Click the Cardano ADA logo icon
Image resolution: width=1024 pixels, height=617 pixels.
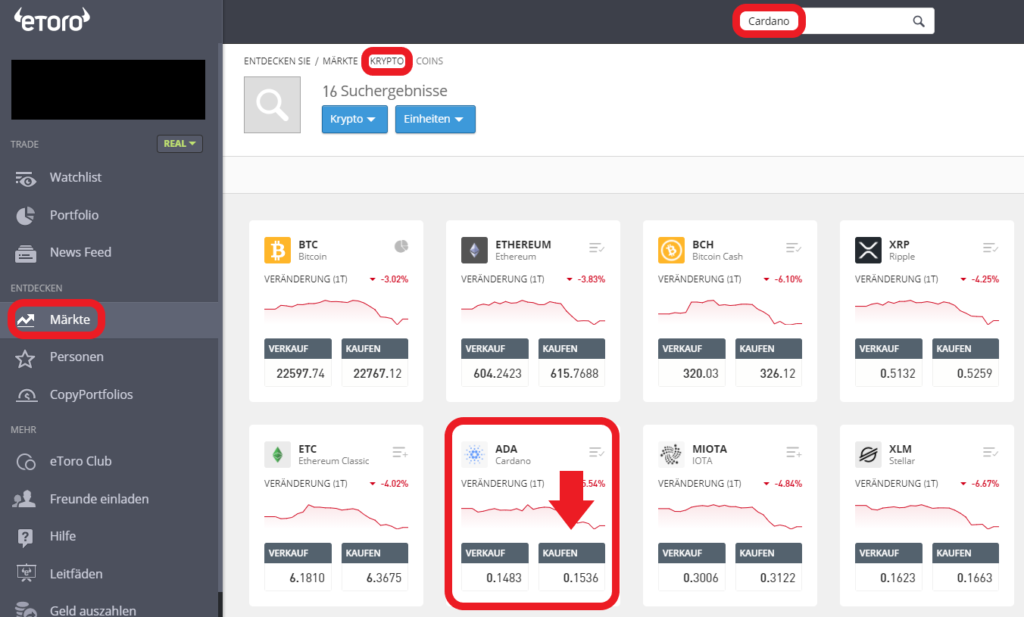point(474,454)
